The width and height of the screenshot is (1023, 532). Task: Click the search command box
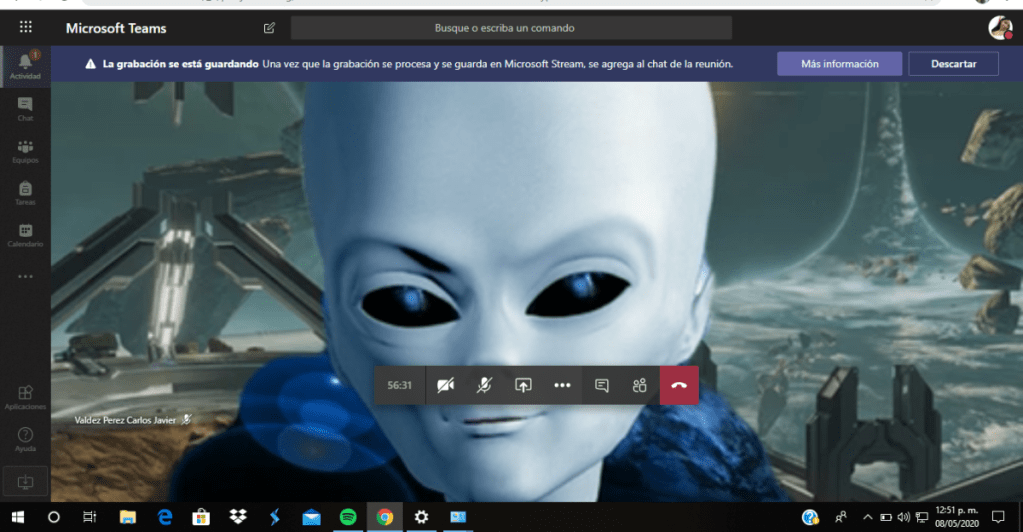tap(511, 28)
